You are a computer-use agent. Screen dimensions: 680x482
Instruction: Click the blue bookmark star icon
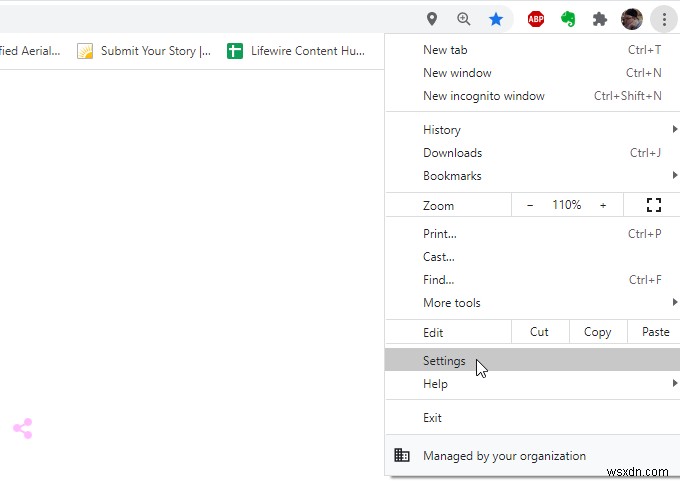496,19
